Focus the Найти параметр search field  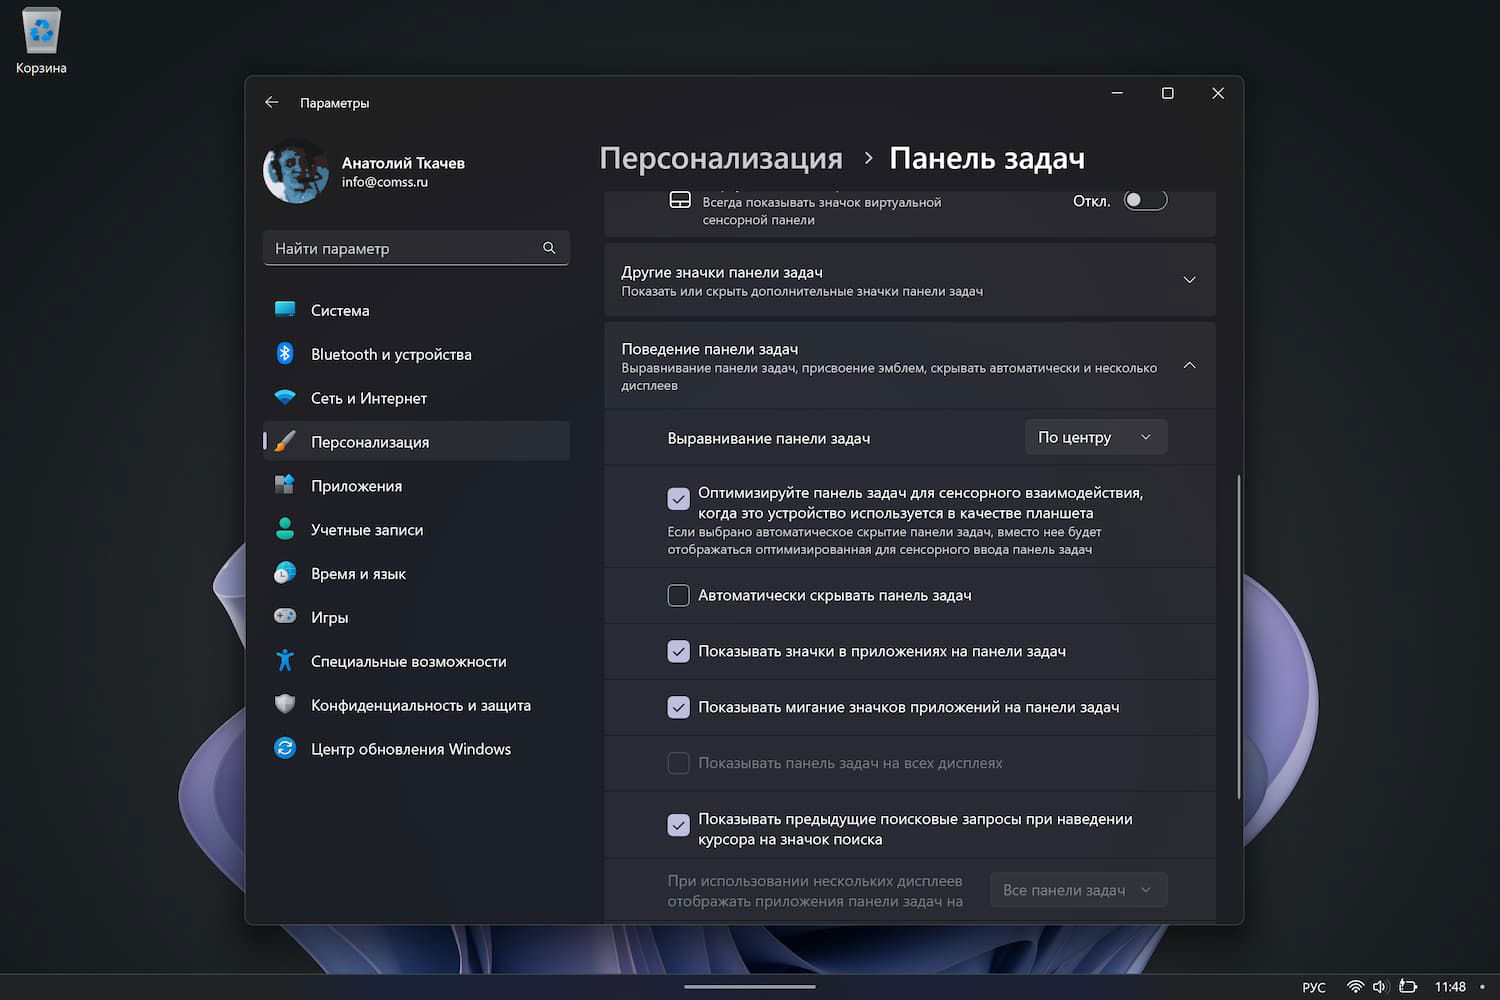[416, 248]
